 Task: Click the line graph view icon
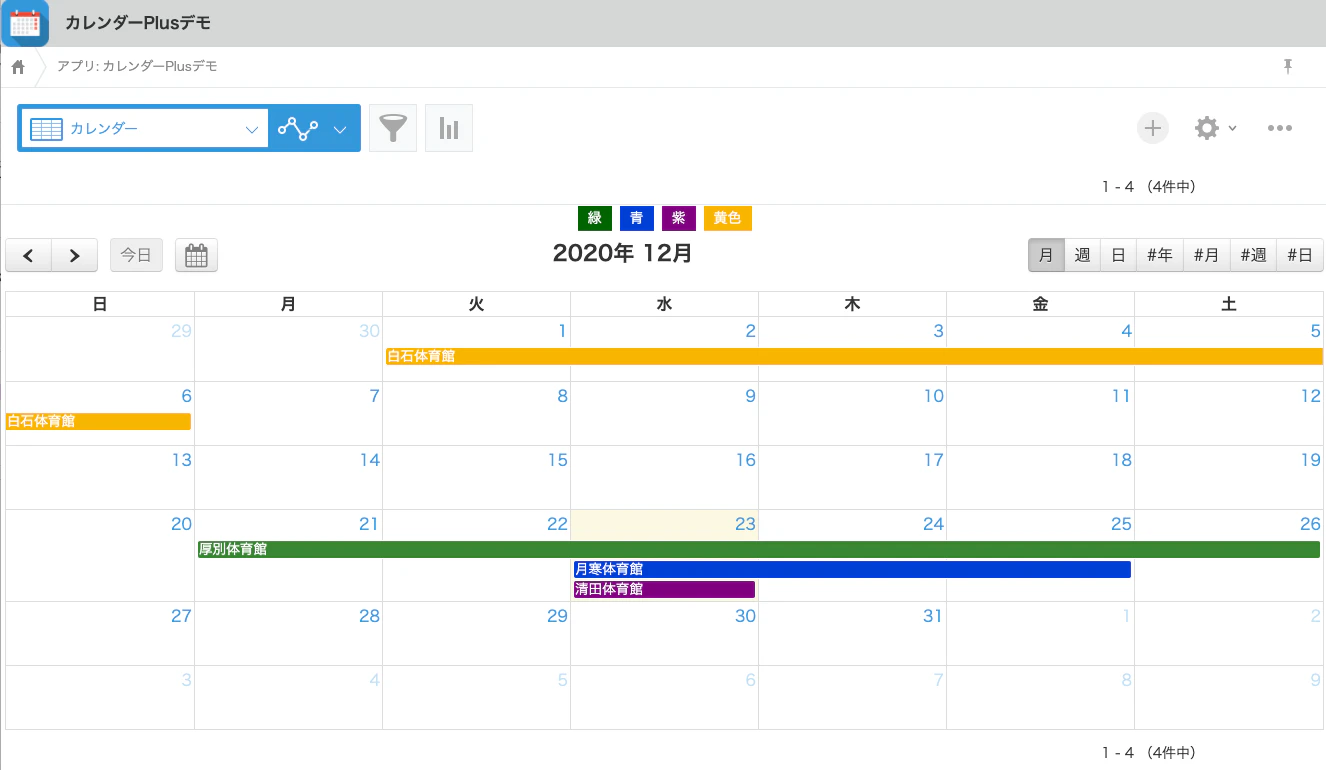coord(298,128)
